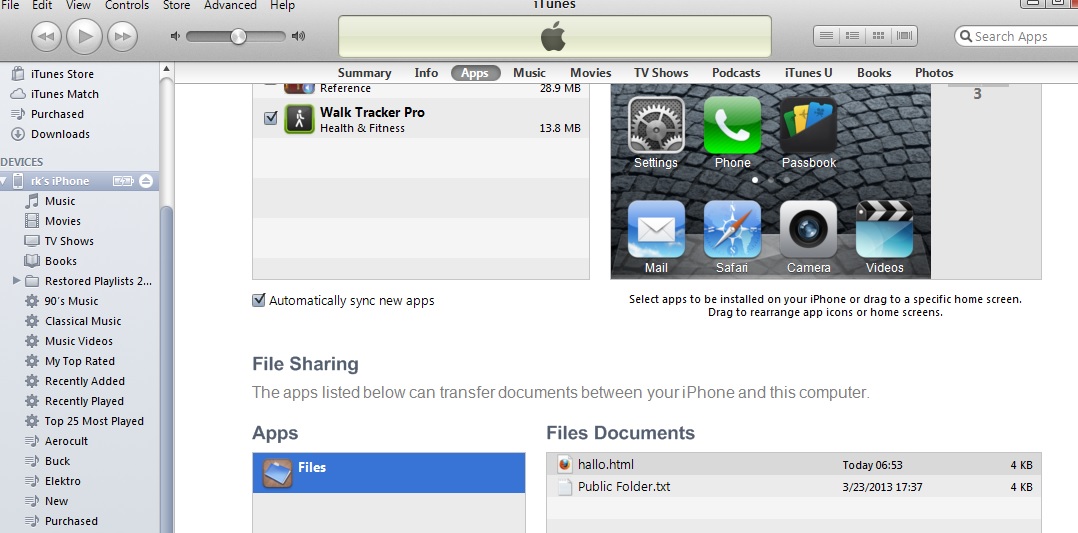
Task: Click the high volume speaker icon
Action: tap(298, 36)
